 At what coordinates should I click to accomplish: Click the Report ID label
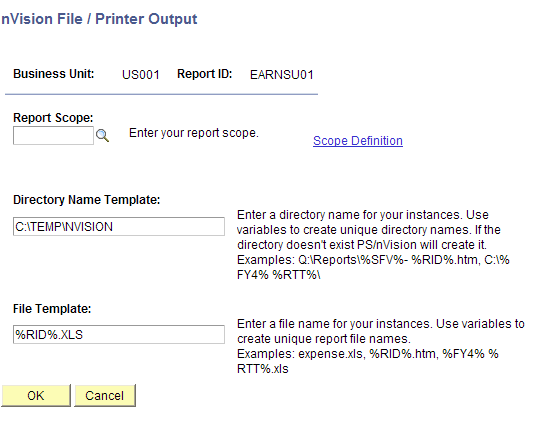[x=204, y=74]
